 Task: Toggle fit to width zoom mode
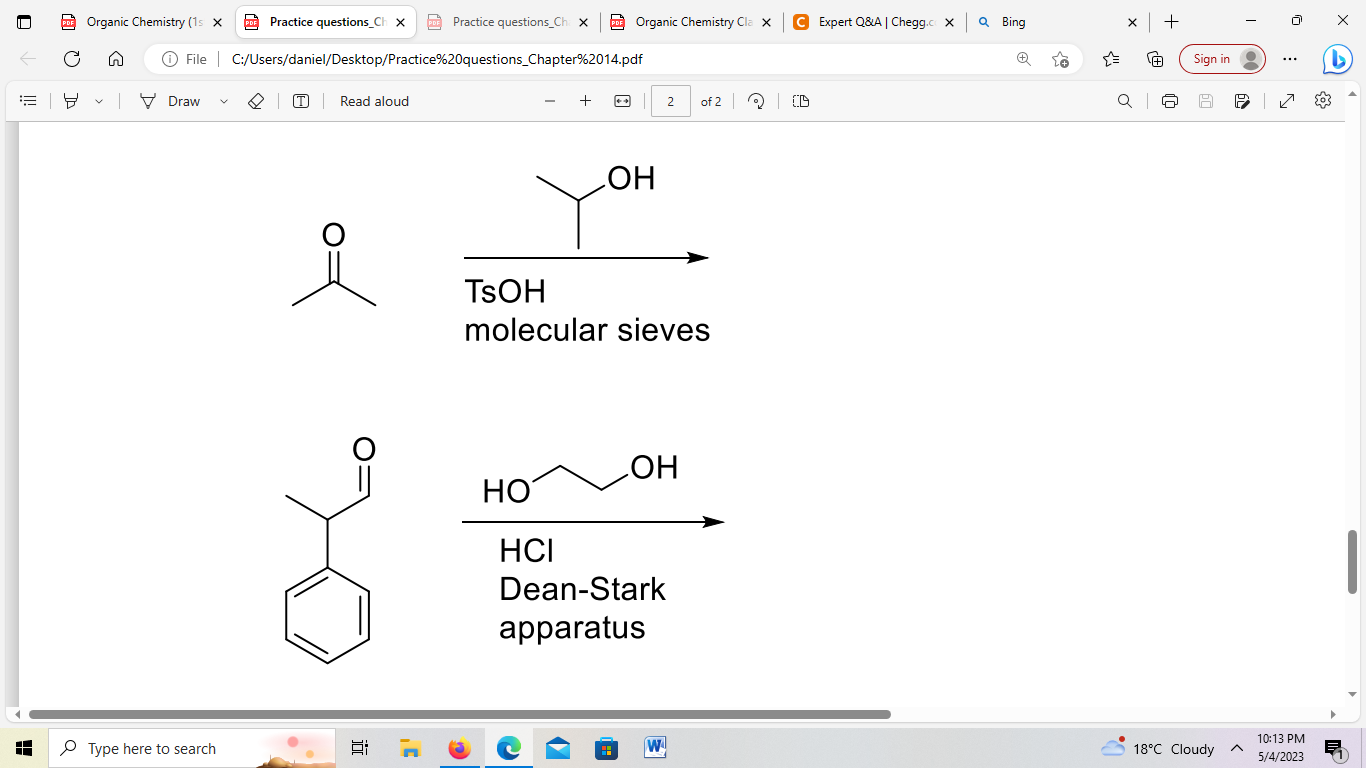coord(622,100)
